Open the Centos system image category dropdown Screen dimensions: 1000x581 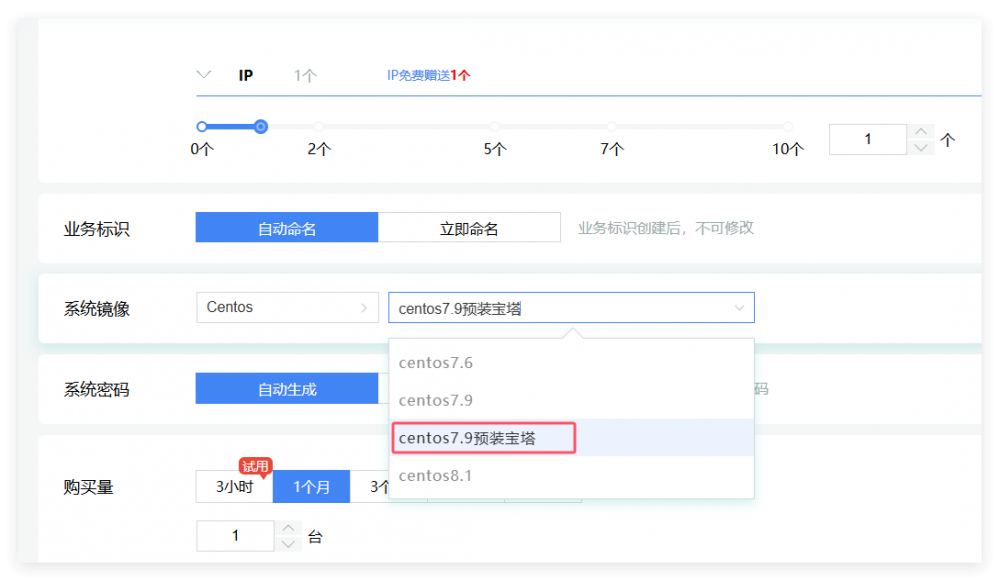[287, 307]
